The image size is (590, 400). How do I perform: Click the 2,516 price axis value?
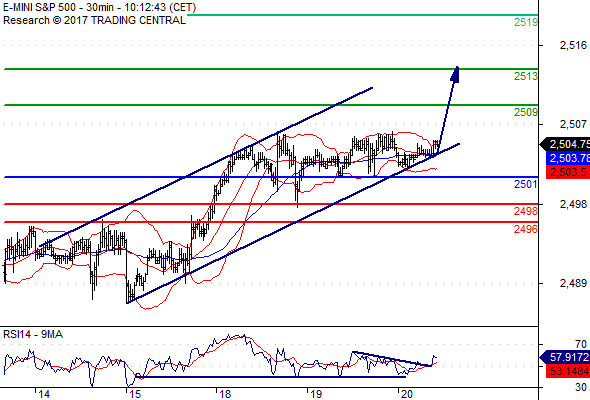click(573, 45)
